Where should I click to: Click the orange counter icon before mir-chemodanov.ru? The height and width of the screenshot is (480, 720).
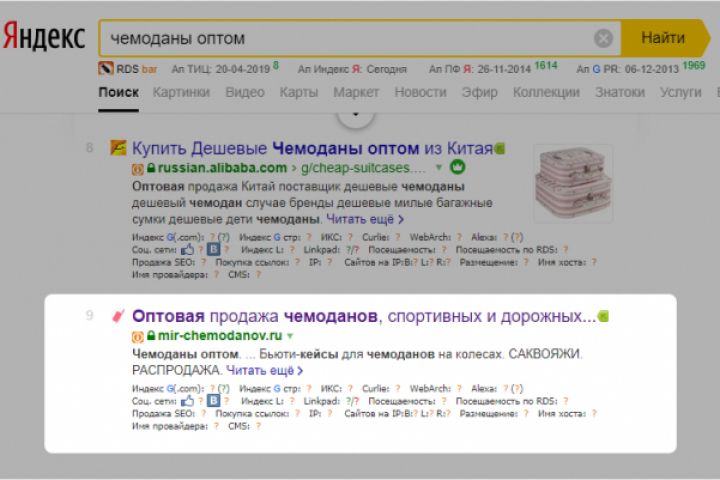click(138, 337)
